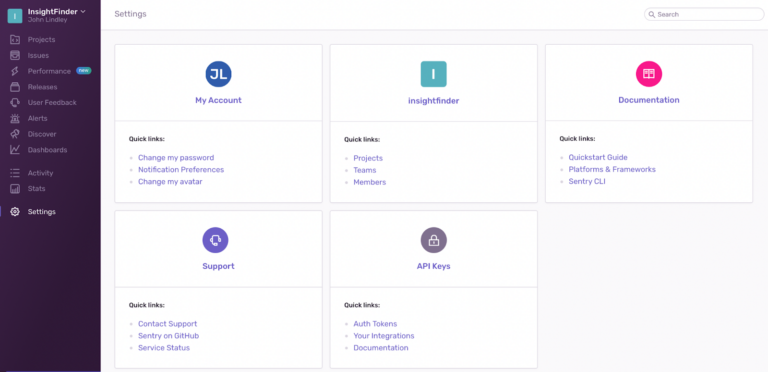Image resolution: width=768 pixels, height=372 pixels.
Task: Open Issues in the sidebar menu
Action: pyautogui.click(x=38, y=55)
